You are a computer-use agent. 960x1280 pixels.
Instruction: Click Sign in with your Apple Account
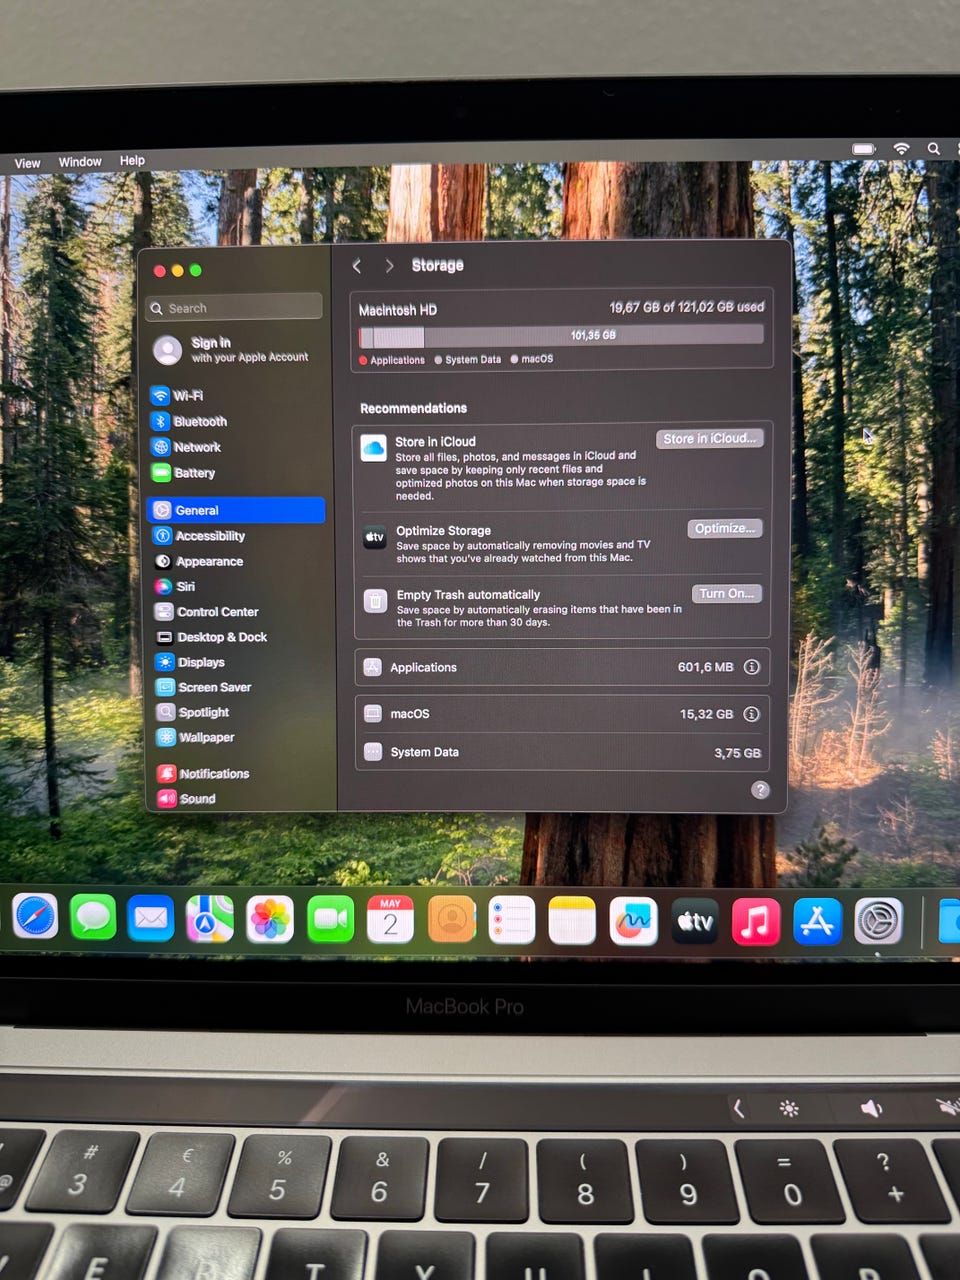(x=232, y=349)
